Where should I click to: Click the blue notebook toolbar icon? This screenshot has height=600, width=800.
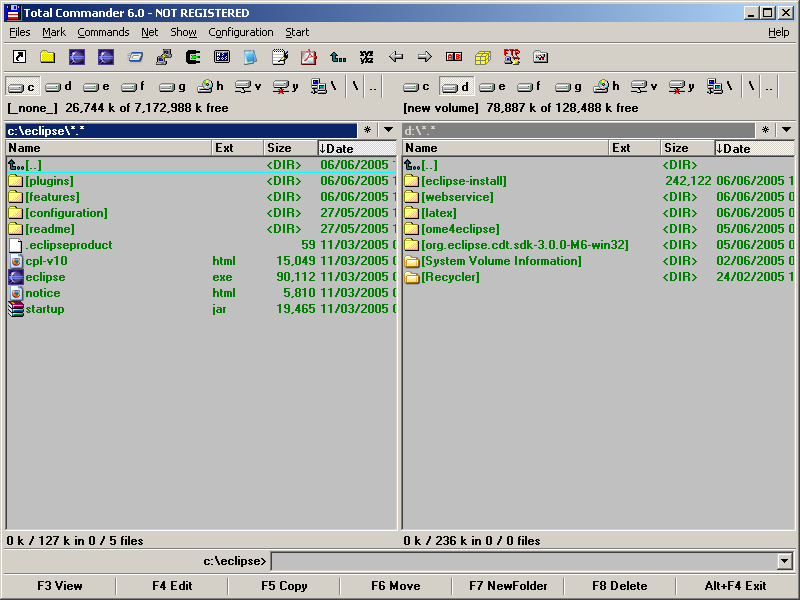click(250, 57)
